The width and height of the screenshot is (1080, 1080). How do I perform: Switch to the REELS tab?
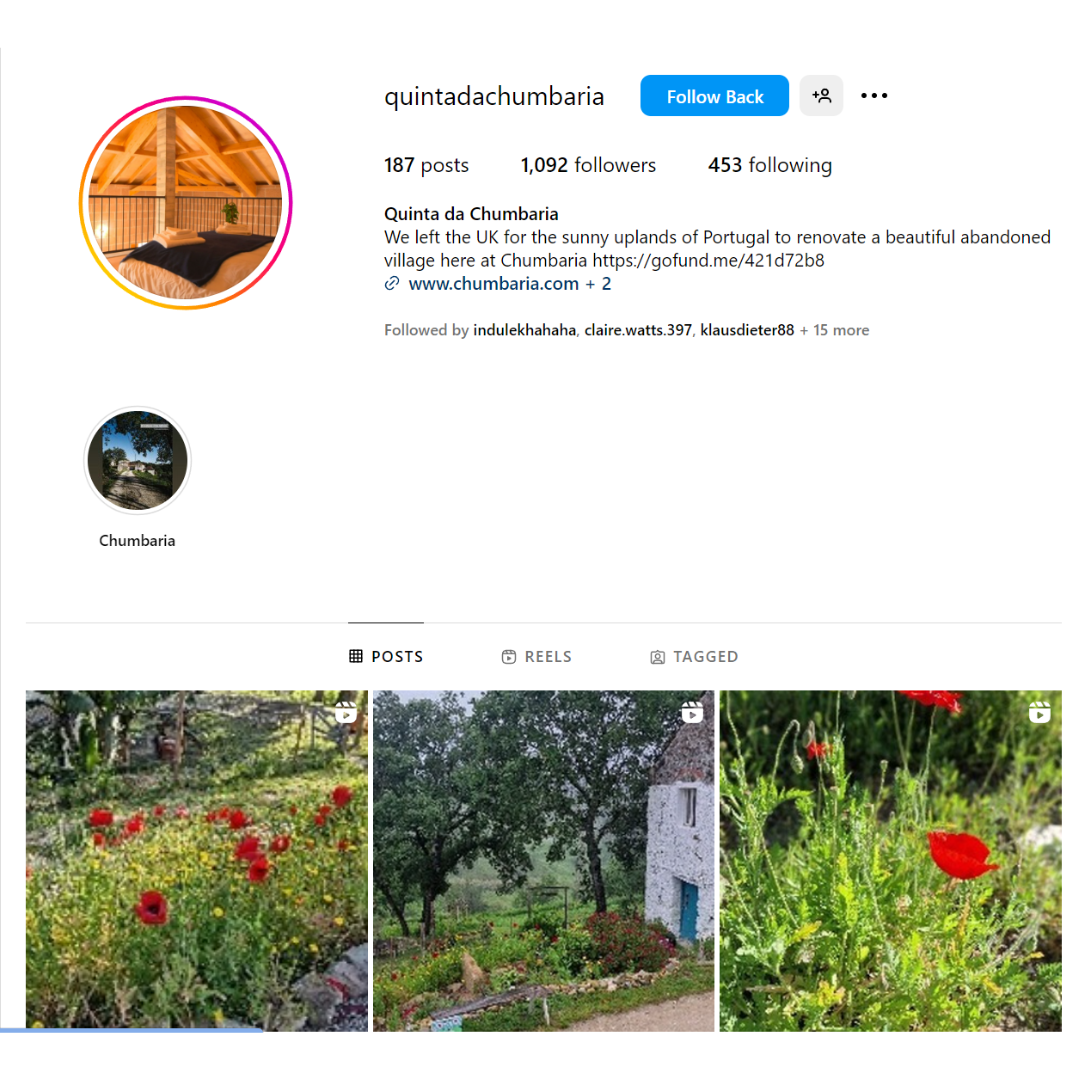[x=537, y=656]
